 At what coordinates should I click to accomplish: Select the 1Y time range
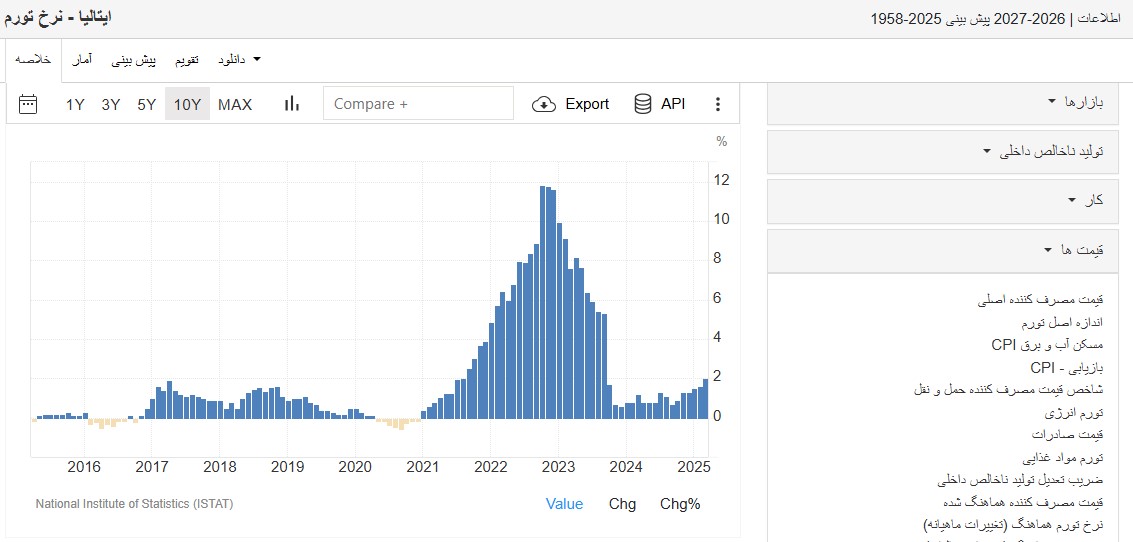tap(75, 104)
